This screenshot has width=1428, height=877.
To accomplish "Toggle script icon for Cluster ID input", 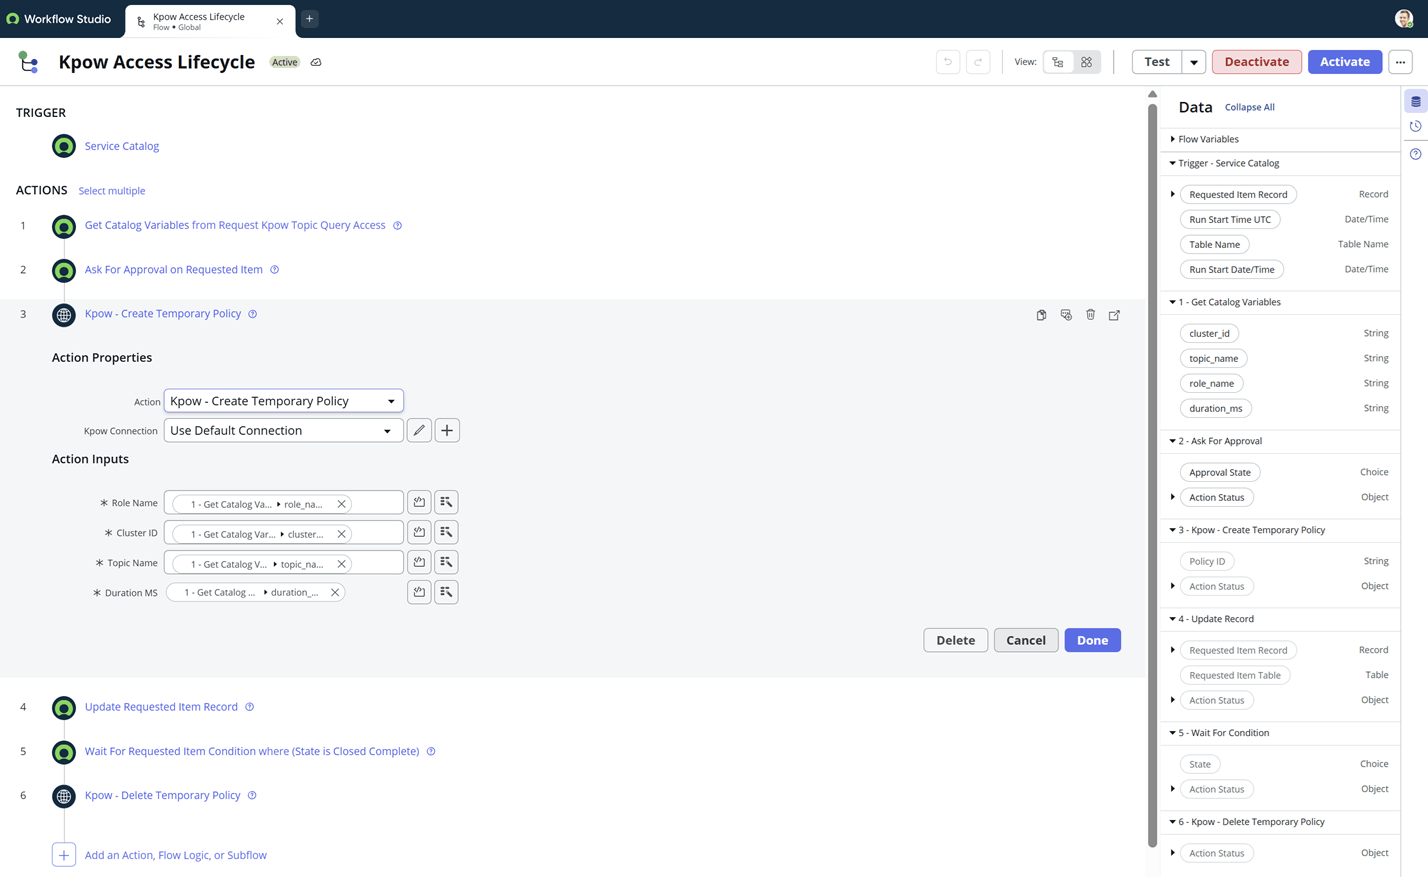I will [419, 532].
